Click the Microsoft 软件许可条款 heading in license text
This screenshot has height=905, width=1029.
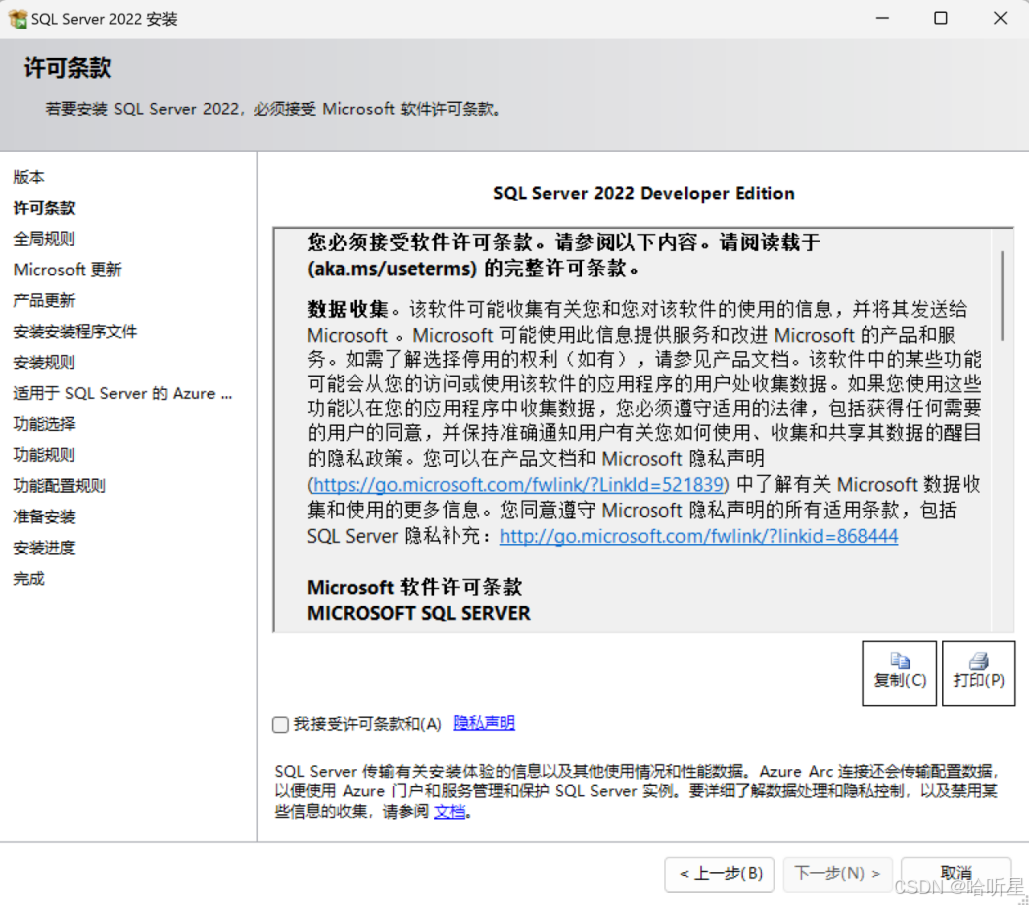(x=414, y=587)
